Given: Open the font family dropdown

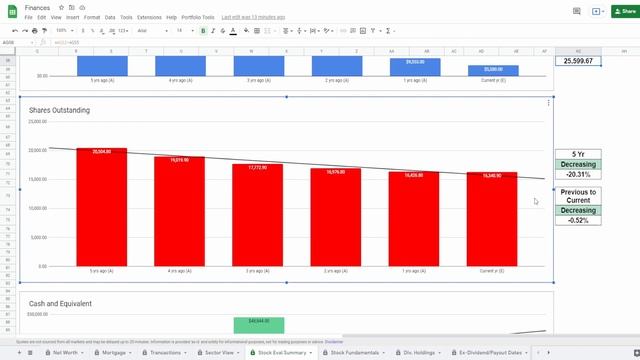Looking at the screenshot, I should coord(153,31).
